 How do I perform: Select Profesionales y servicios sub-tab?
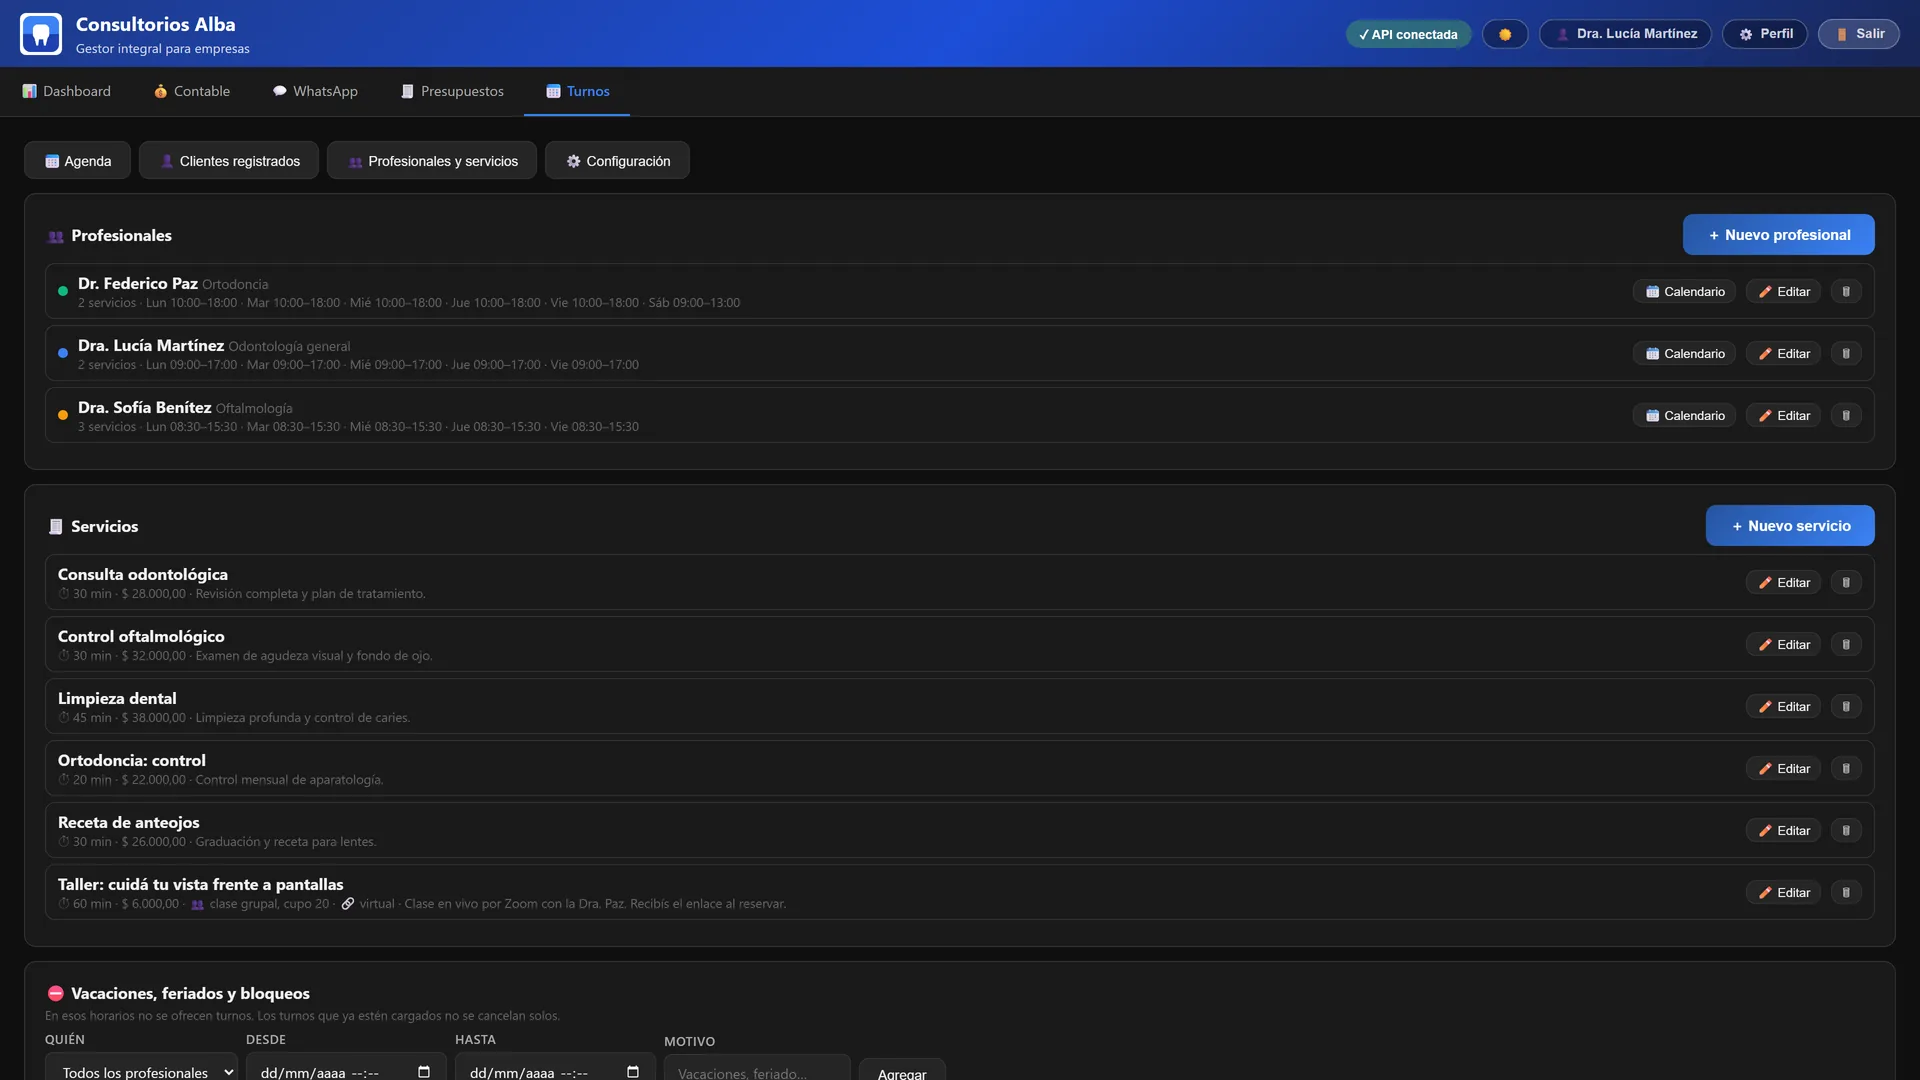coord(432,161)
